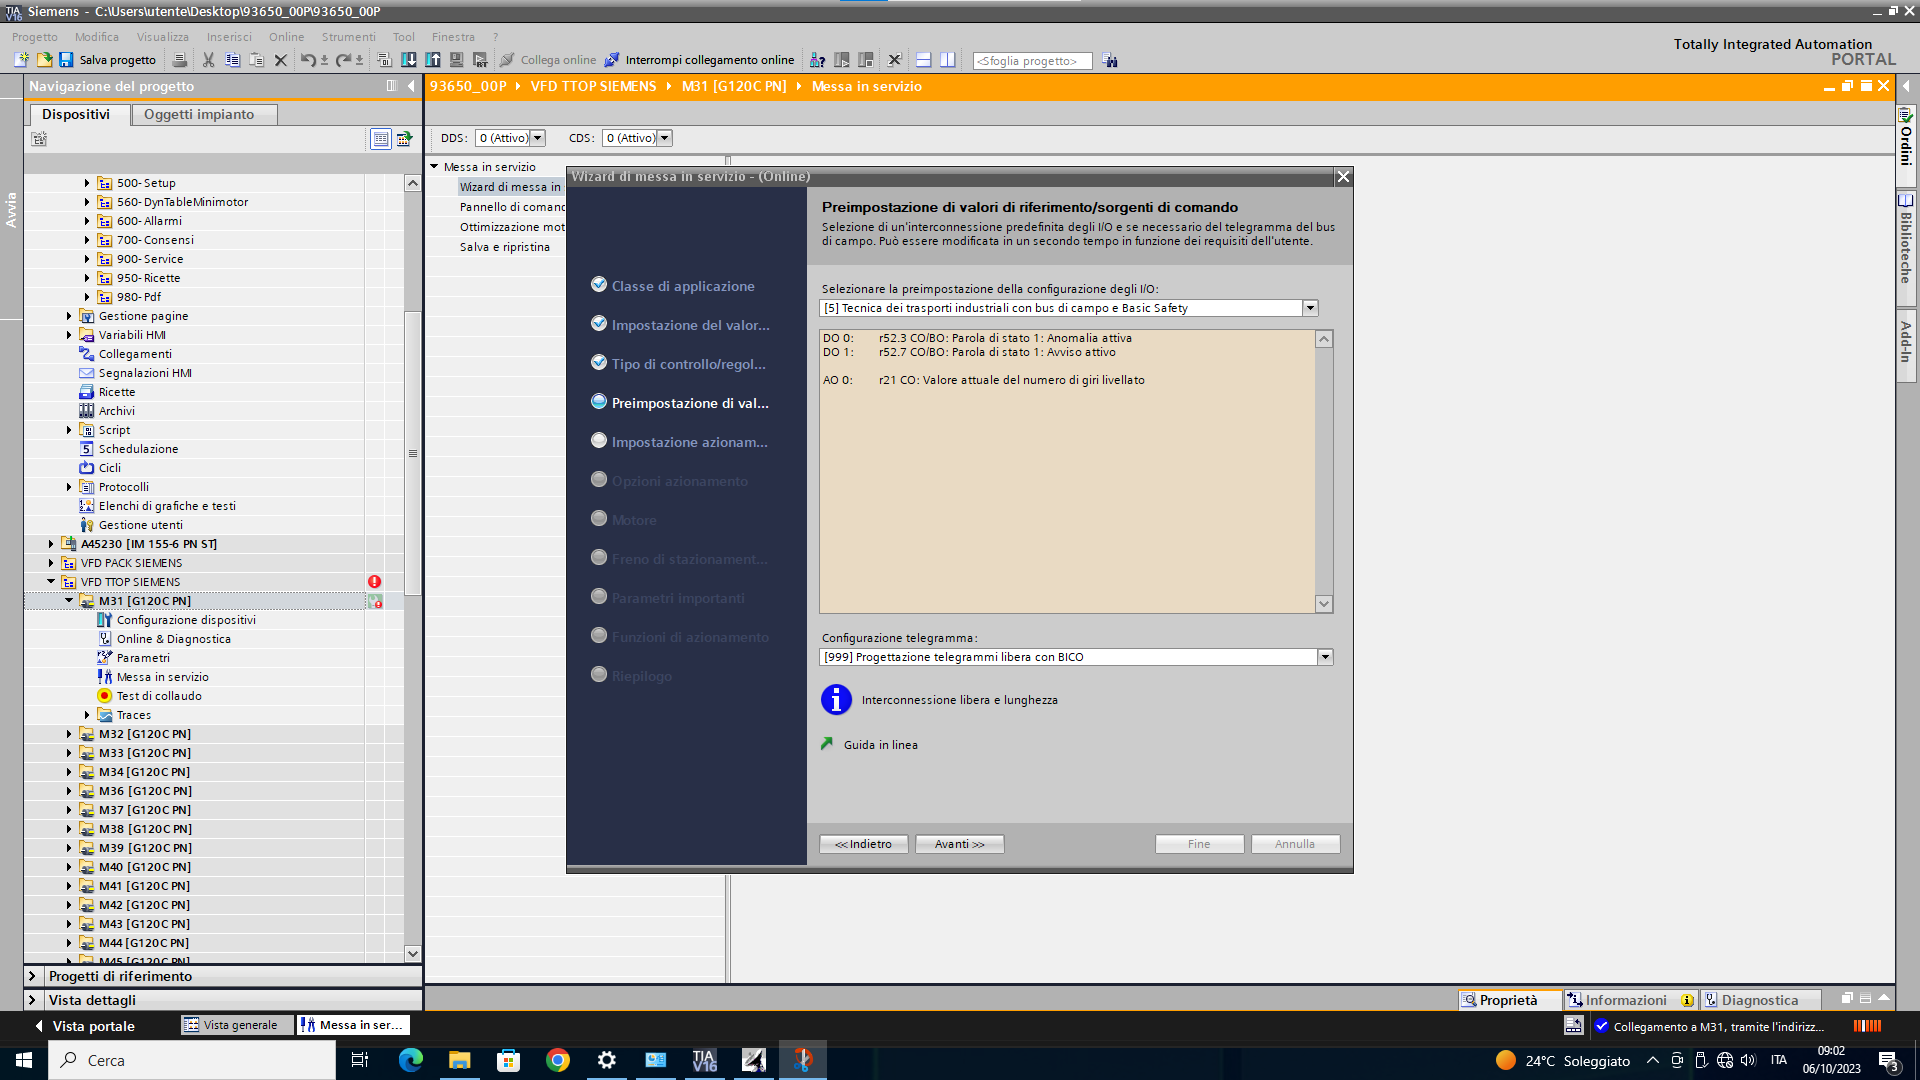Image resolution: width=1920 pixels, height=1080 pixels.
Task: Click the Print toolbar icon
Action: (x=180, y=60)
